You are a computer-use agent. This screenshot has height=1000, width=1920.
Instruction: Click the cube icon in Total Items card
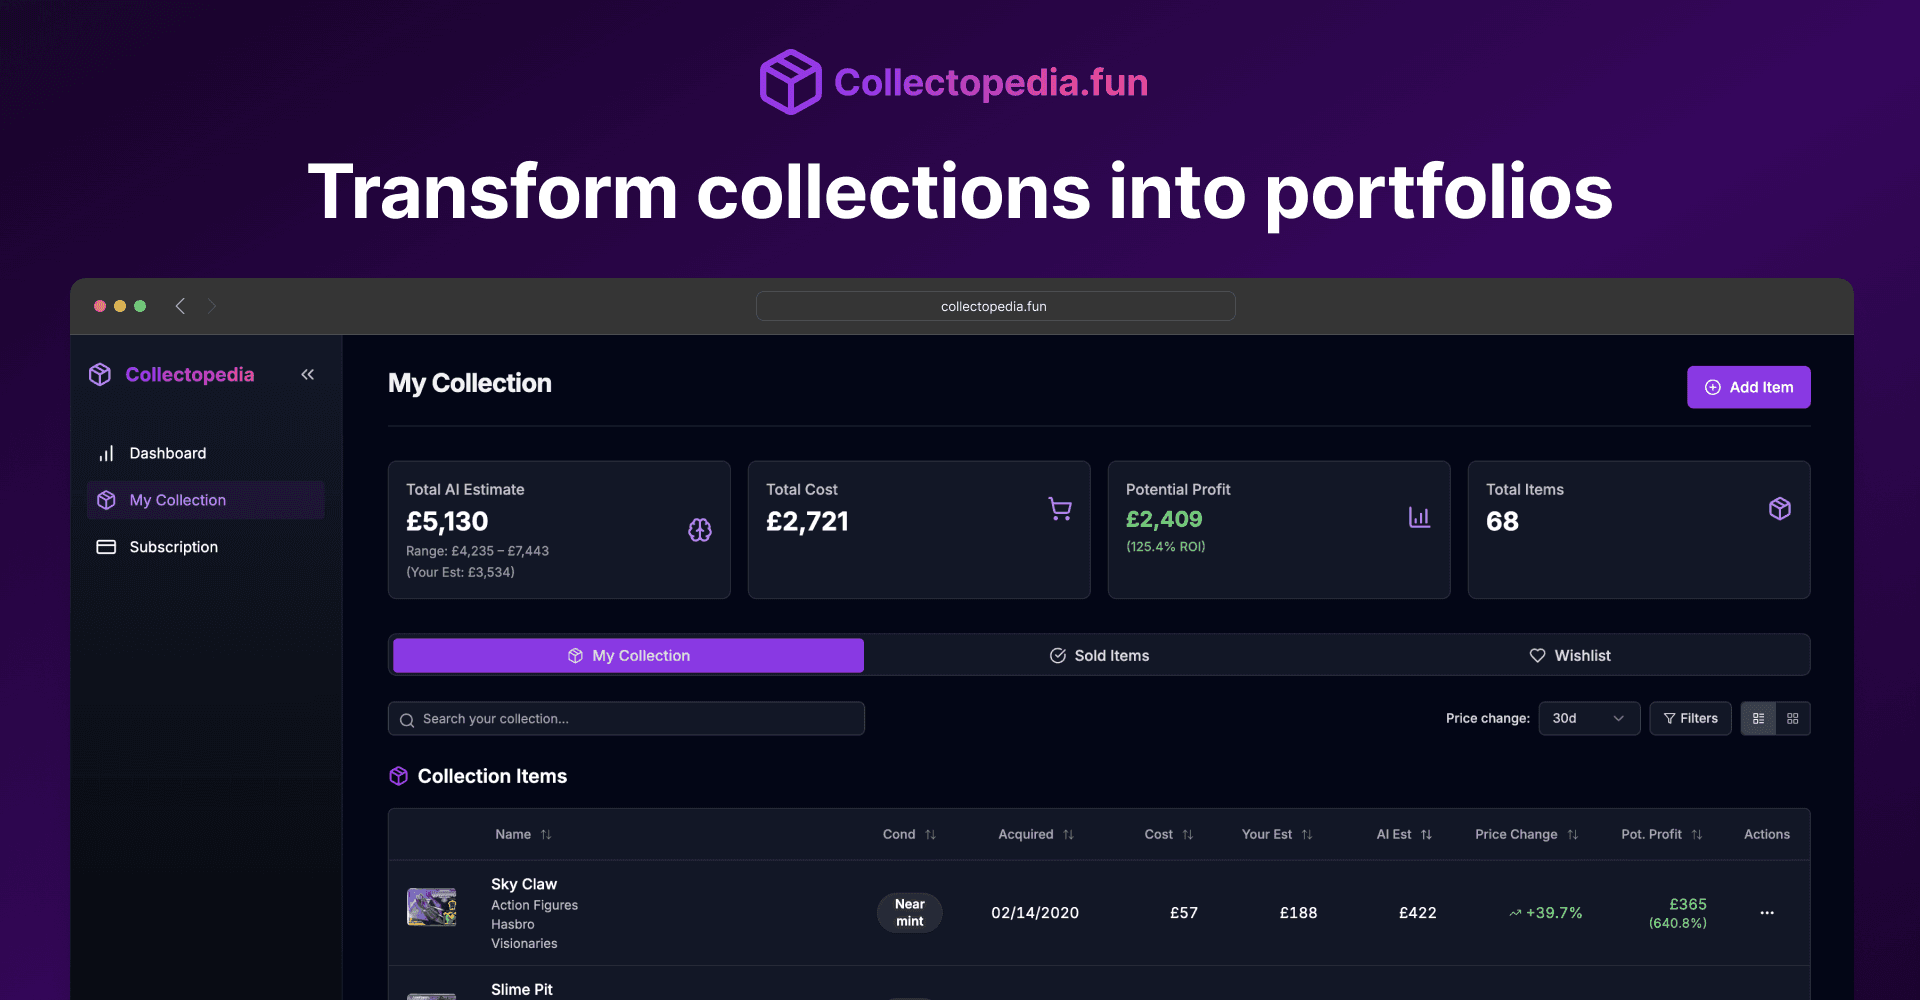(1779, 509)
